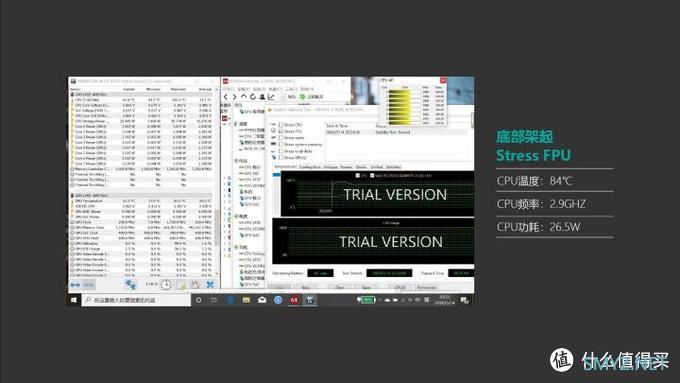This screenshot has width=680, height=383.
Task: Click the taskbar search input field
Action: pyautogui.click(x=136, y=300)
